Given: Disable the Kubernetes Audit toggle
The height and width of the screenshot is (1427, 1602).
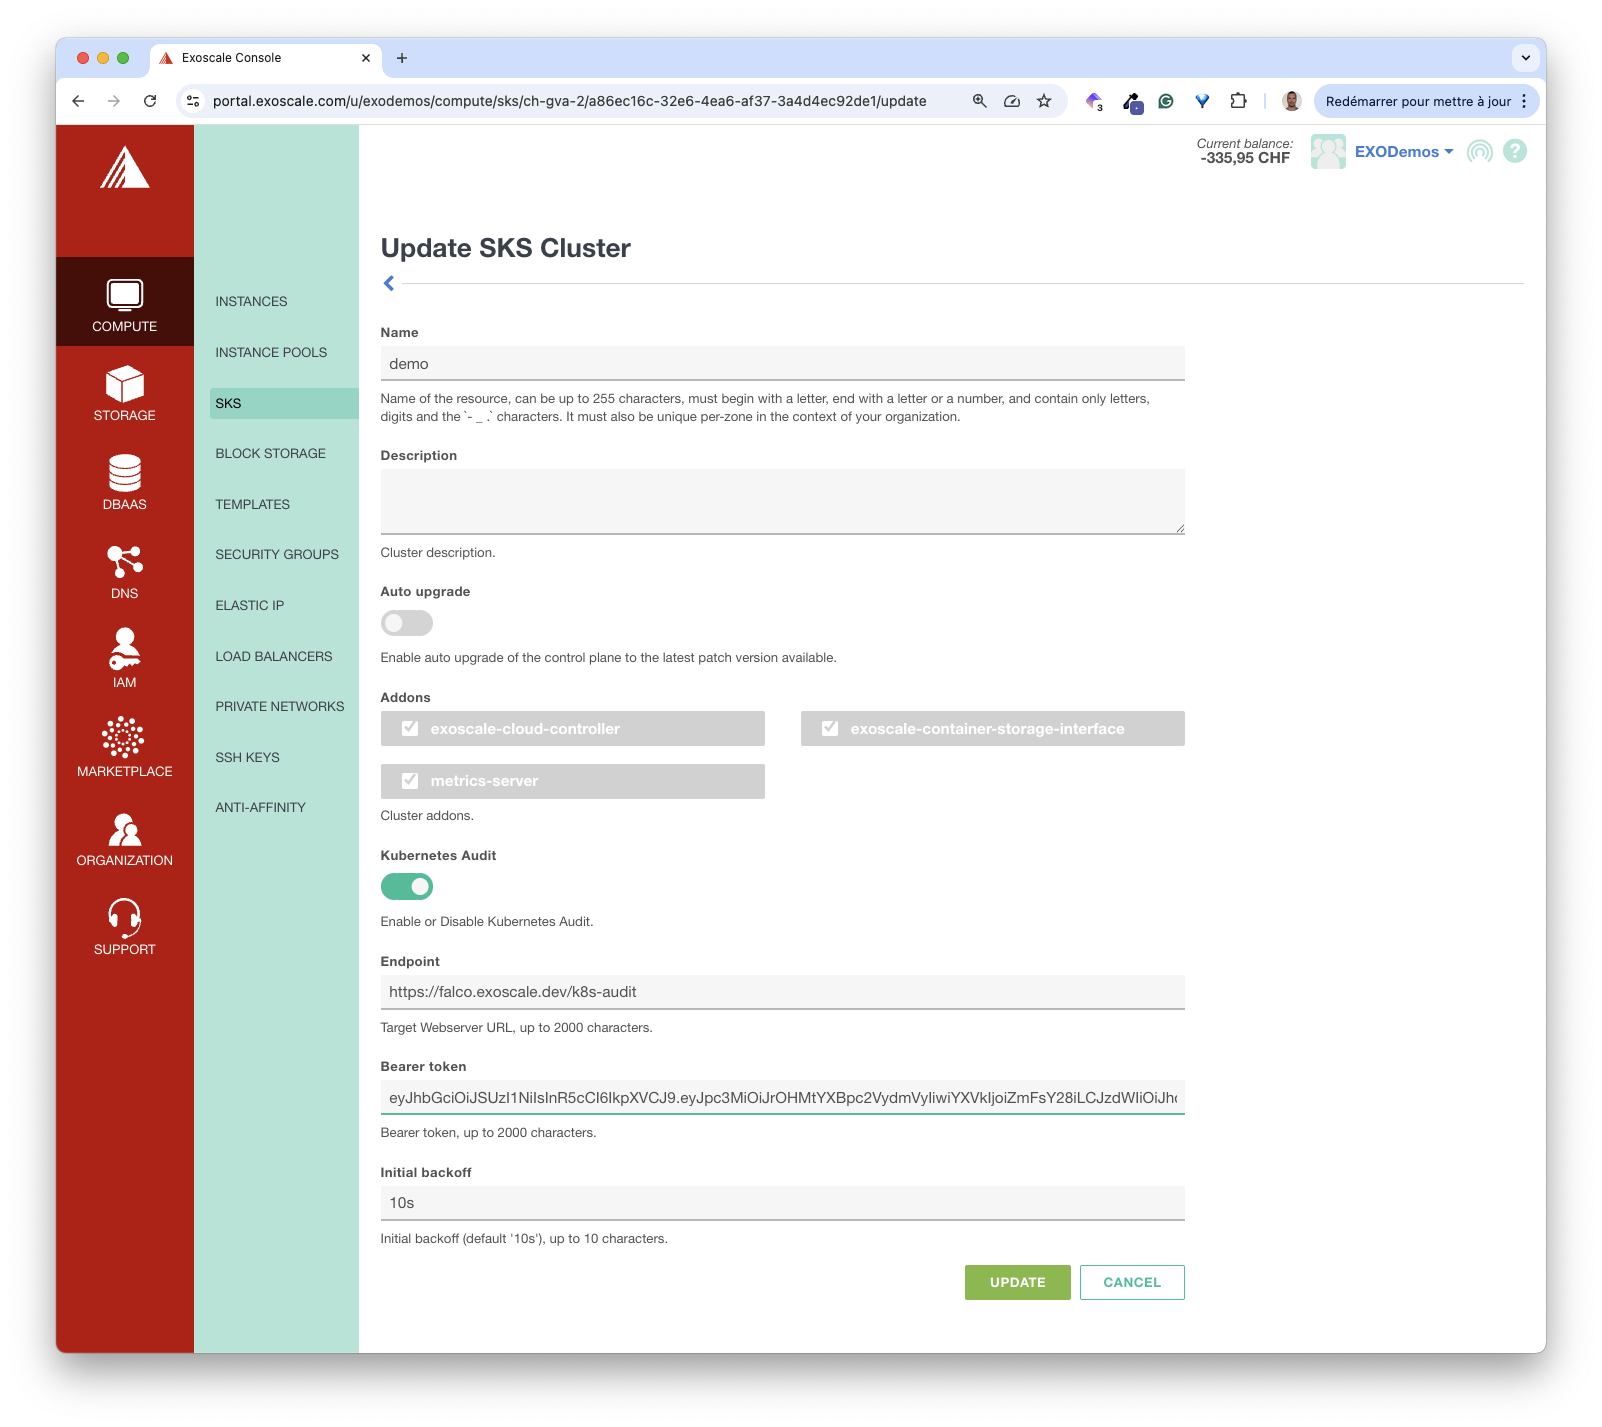Looking at the screenshot, I should pos(406,887).
